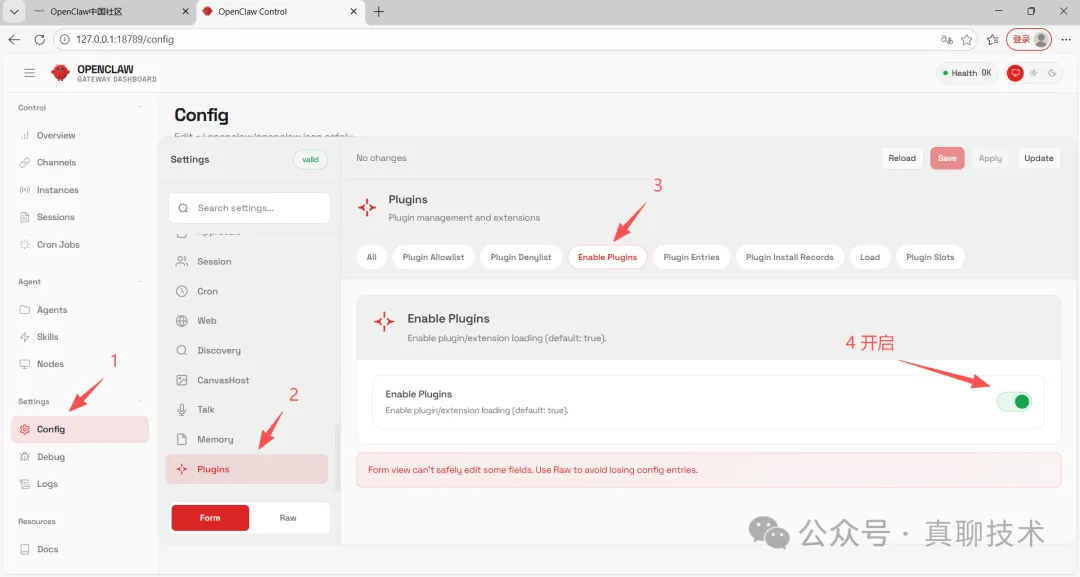Switch config editor to Raw view
Viewport: 1080px width, 577px height.
288,518
